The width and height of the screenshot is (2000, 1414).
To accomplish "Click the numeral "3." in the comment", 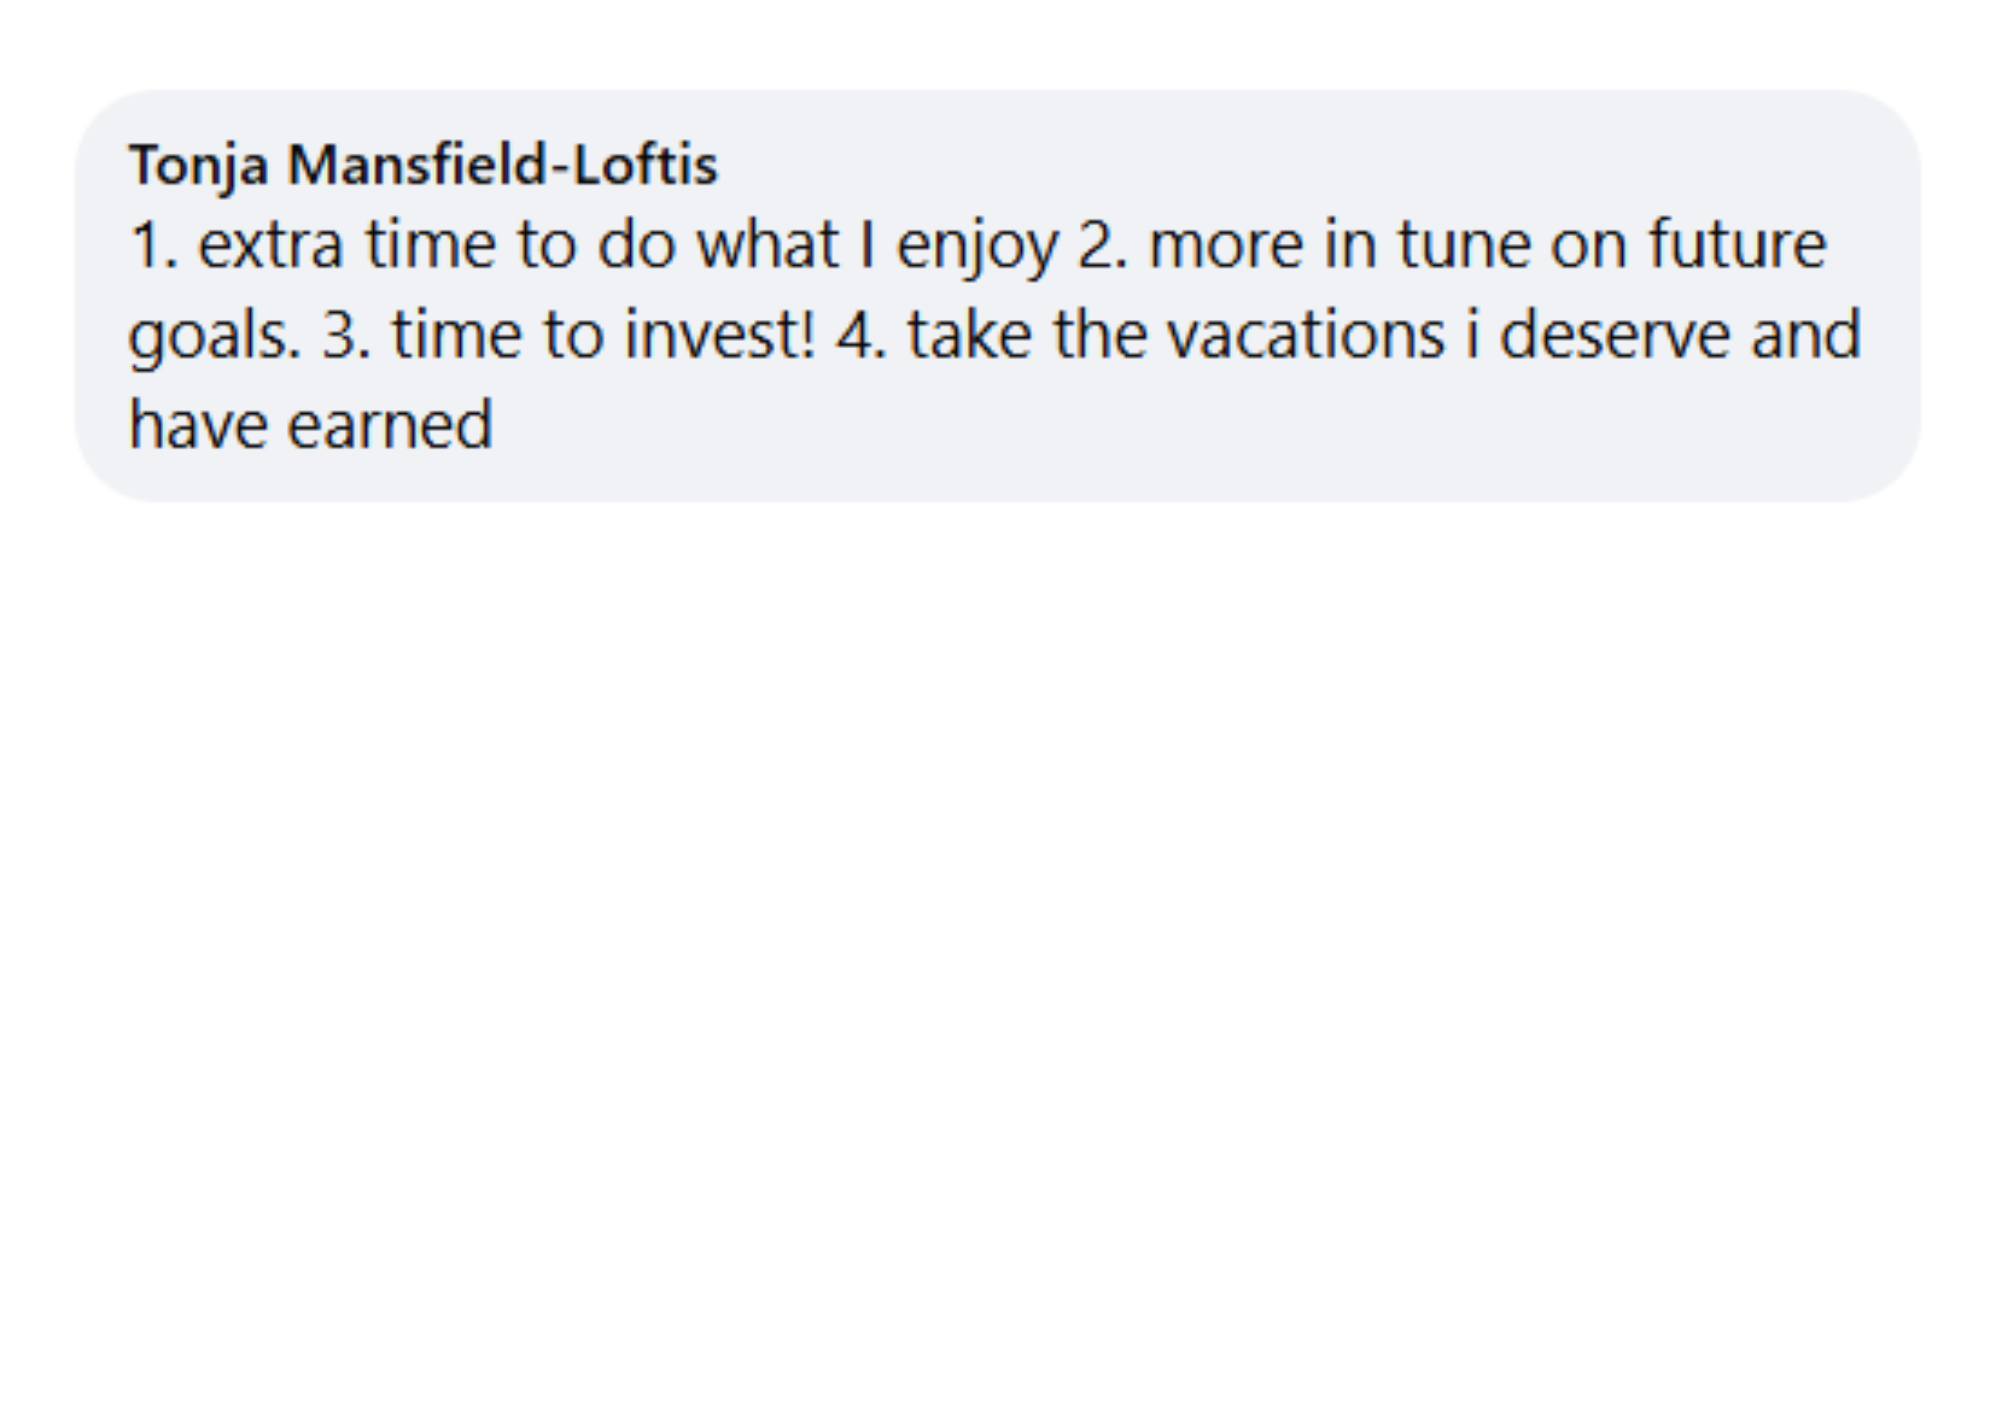I will tap(346, 336).
